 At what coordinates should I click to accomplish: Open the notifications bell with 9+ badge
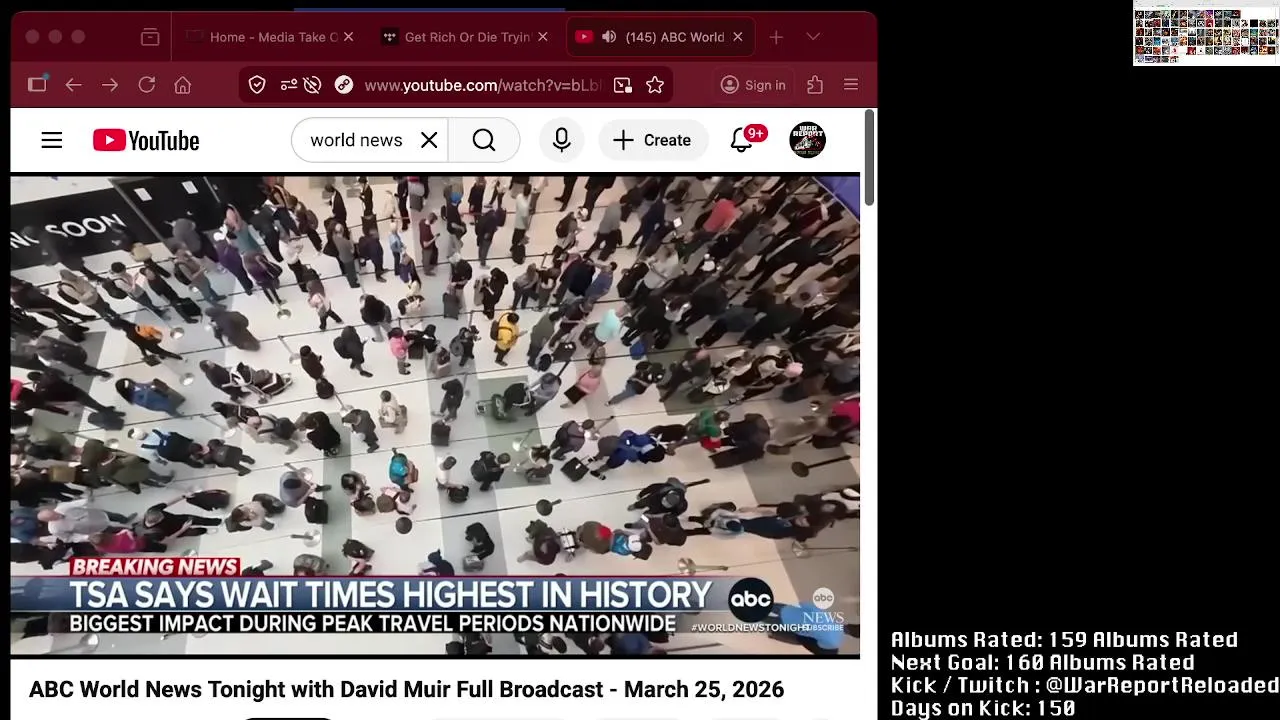pos(742,141)
